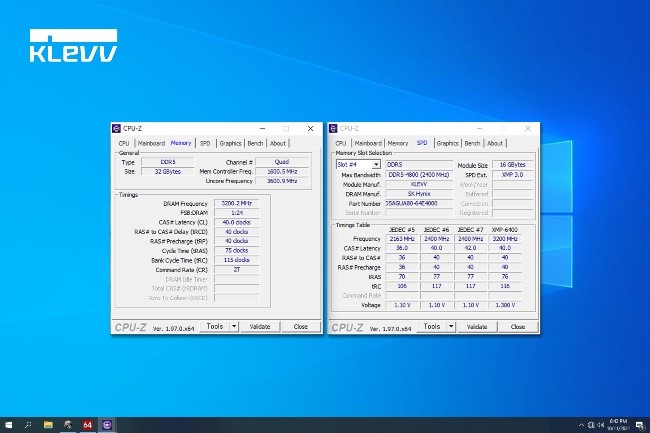This screenshot has width=650, height=433.
Task: Open Mainboard tab in left CPU-Z window
Action: (151, 143)
